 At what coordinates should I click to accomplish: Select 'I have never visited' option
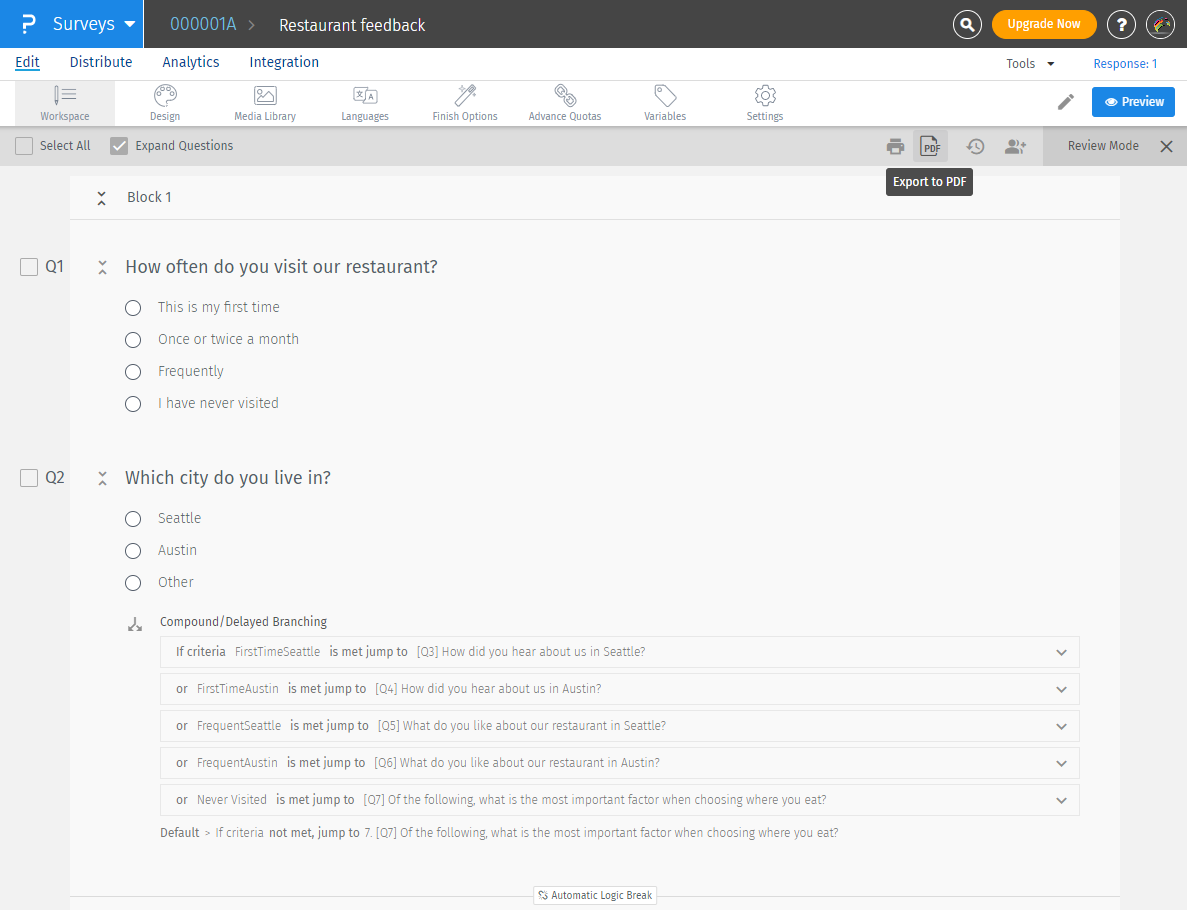pyautogui.click(x=133, y=404)
